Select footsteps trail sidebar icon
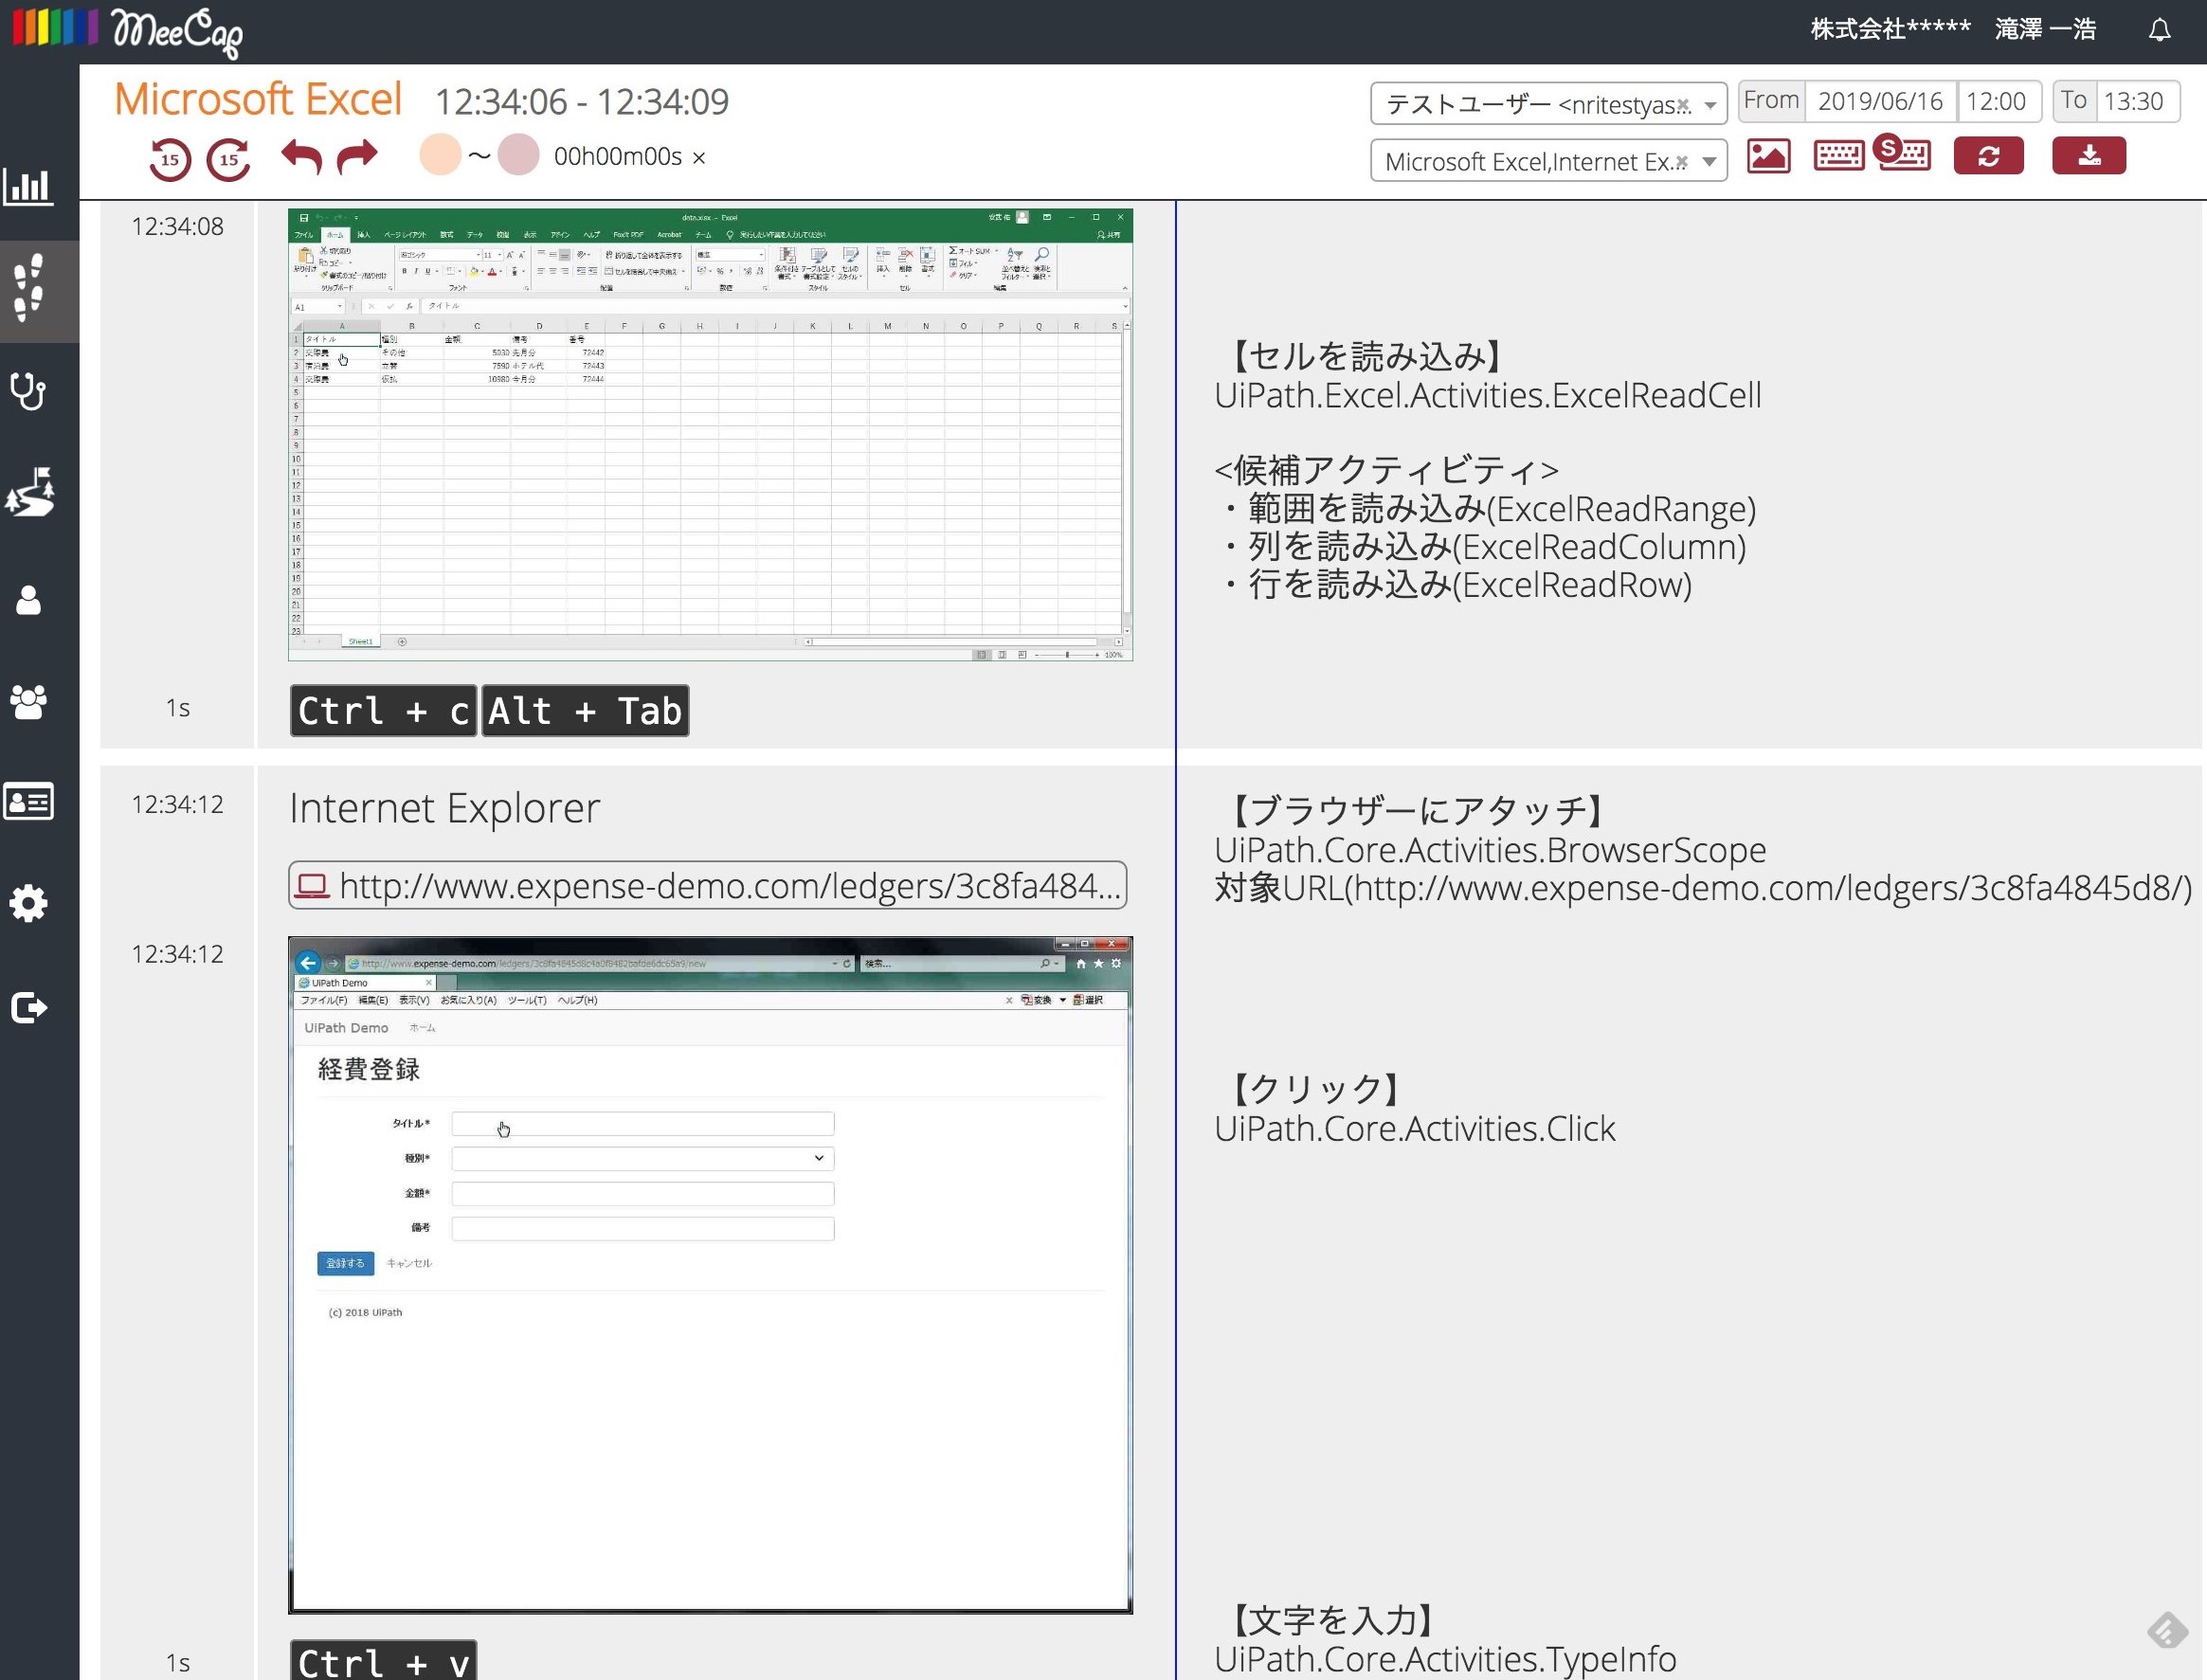The image size is (2207, 1680). (x=30, y=288)
